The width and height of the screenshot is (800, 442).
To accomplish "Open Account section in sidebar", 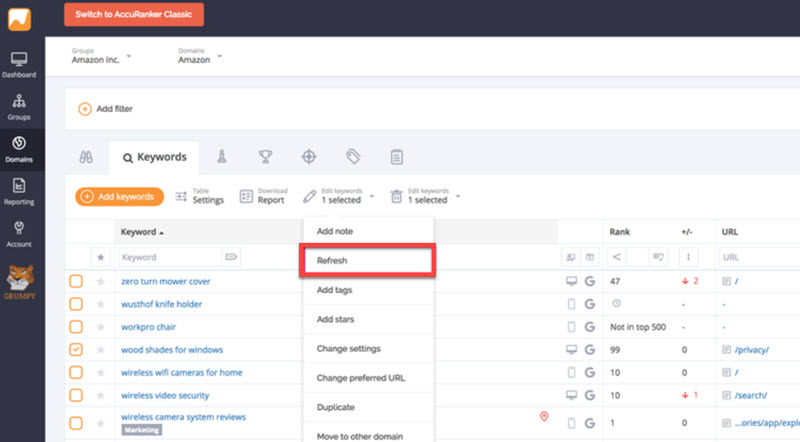I will (18, 233).
